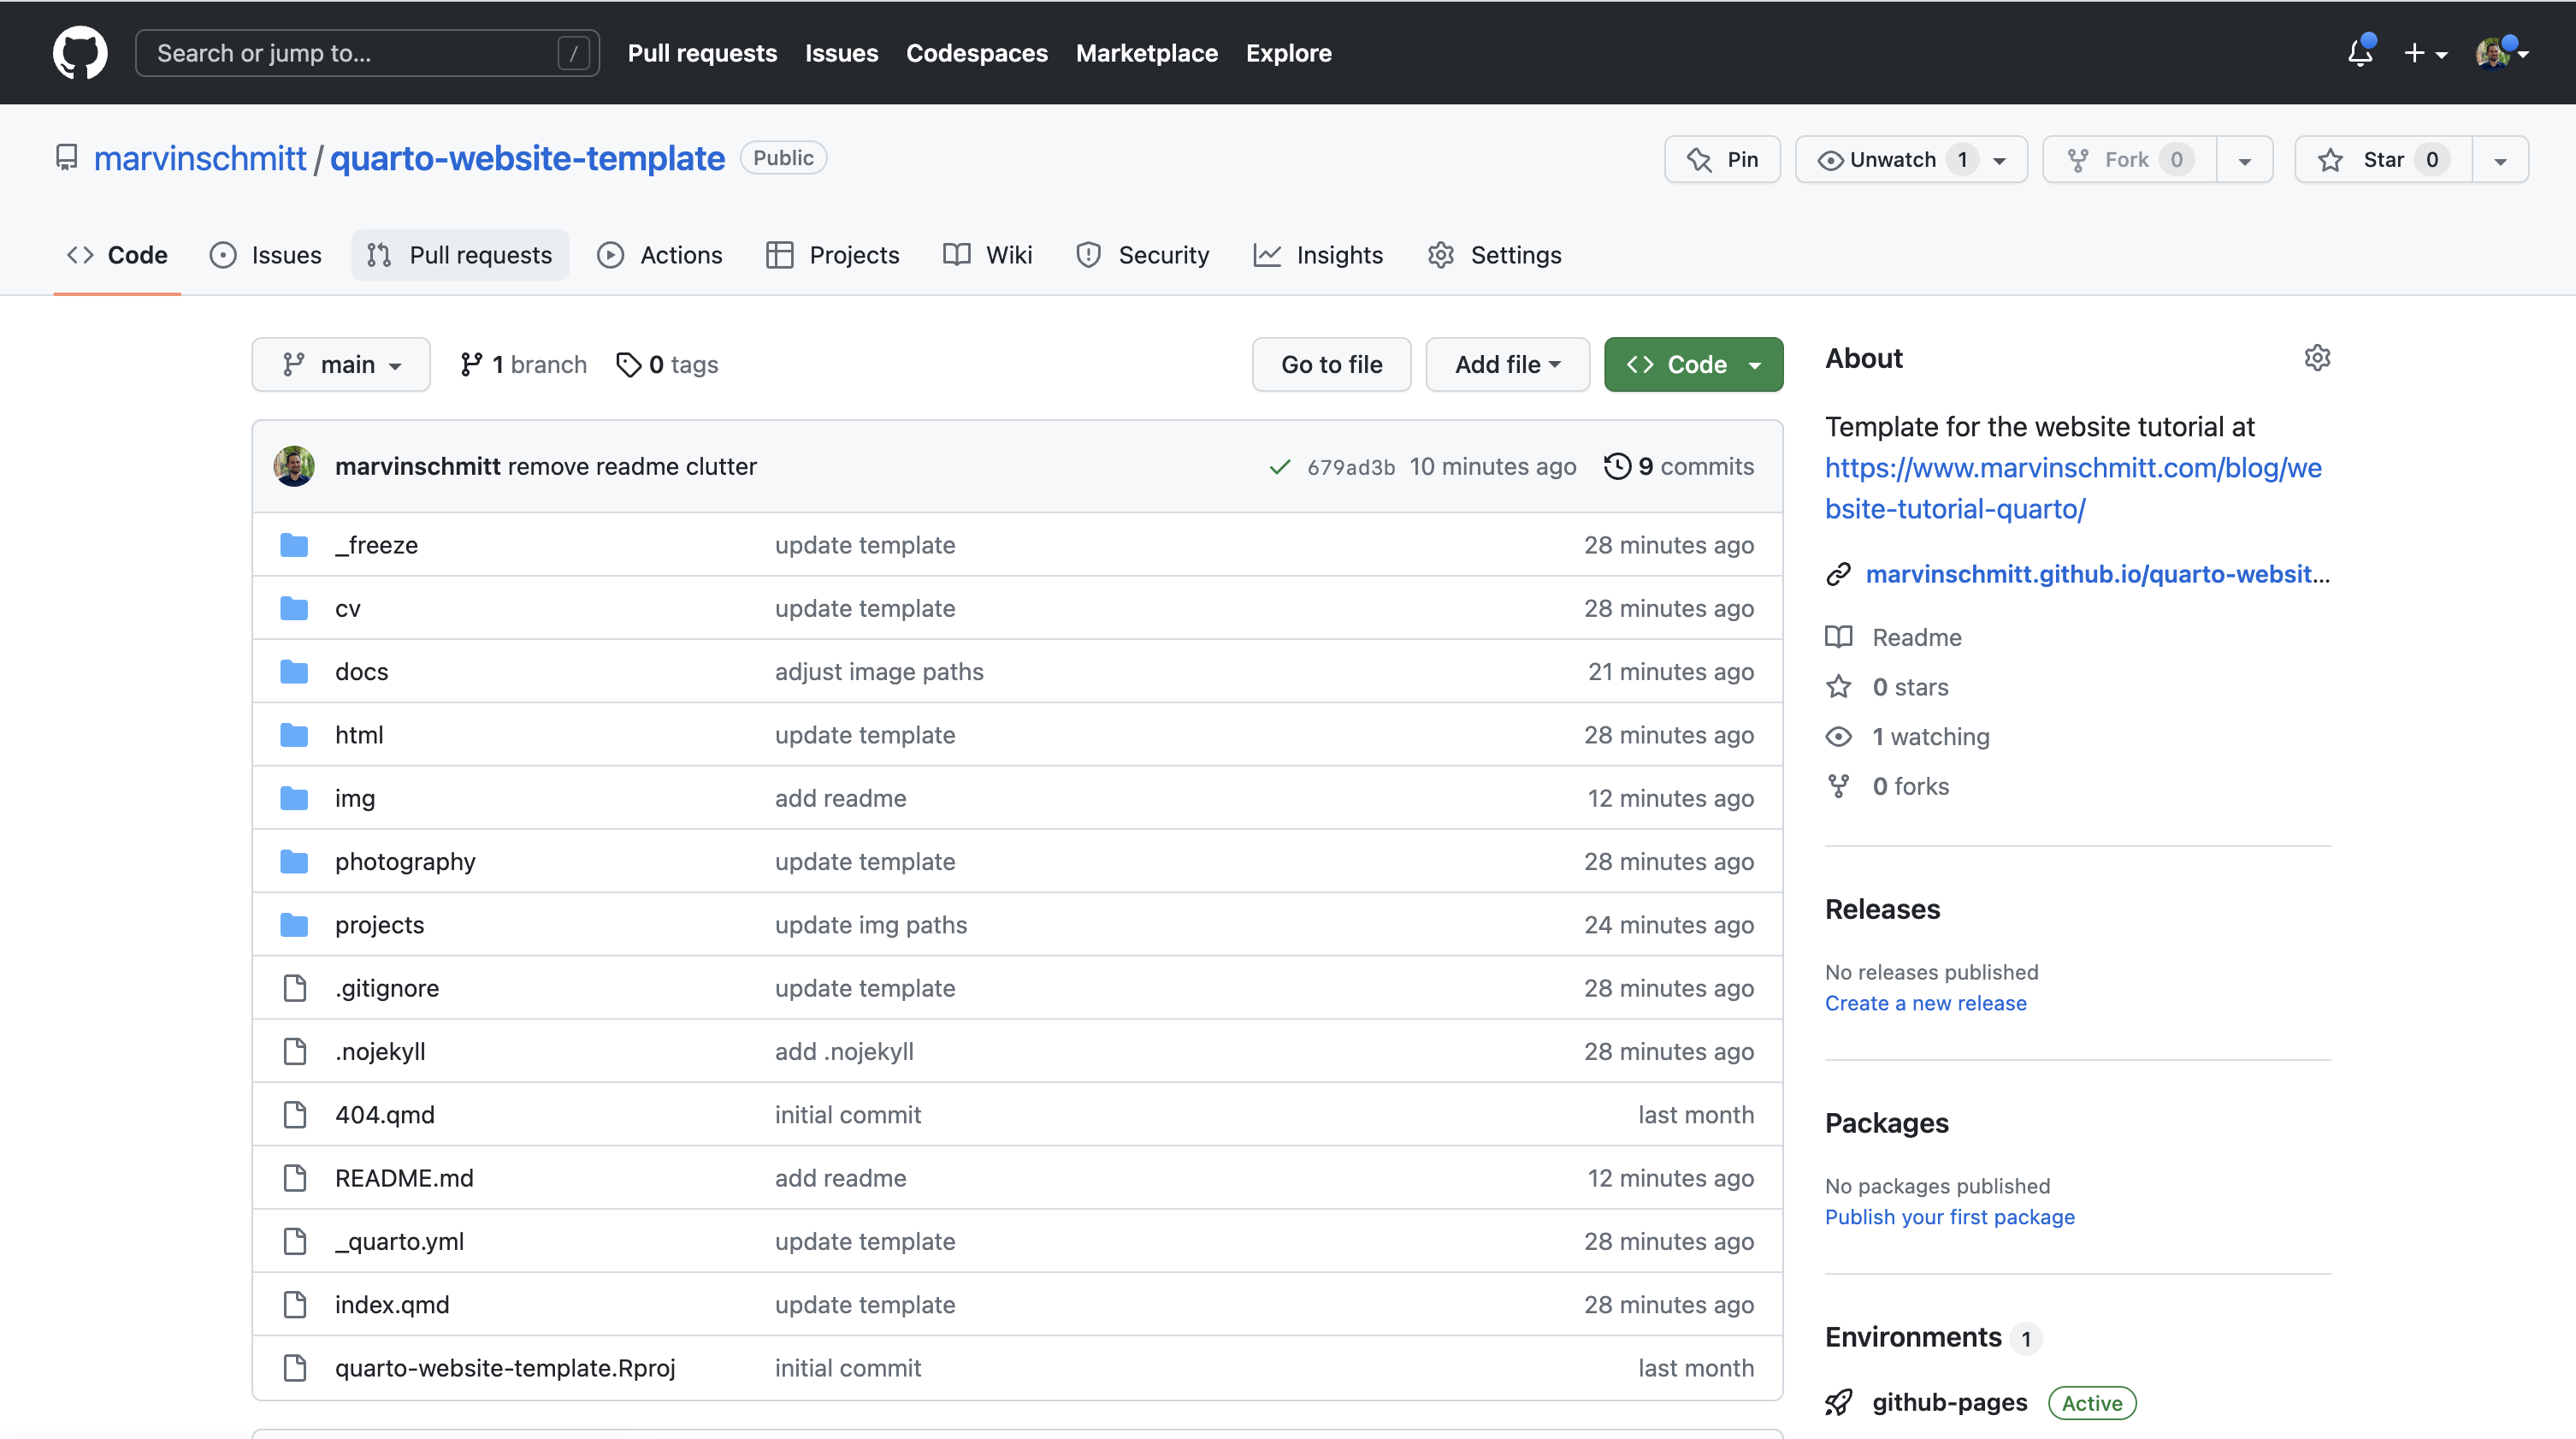Open the user avatar menu
2576x1439 pixels.
2501,53
